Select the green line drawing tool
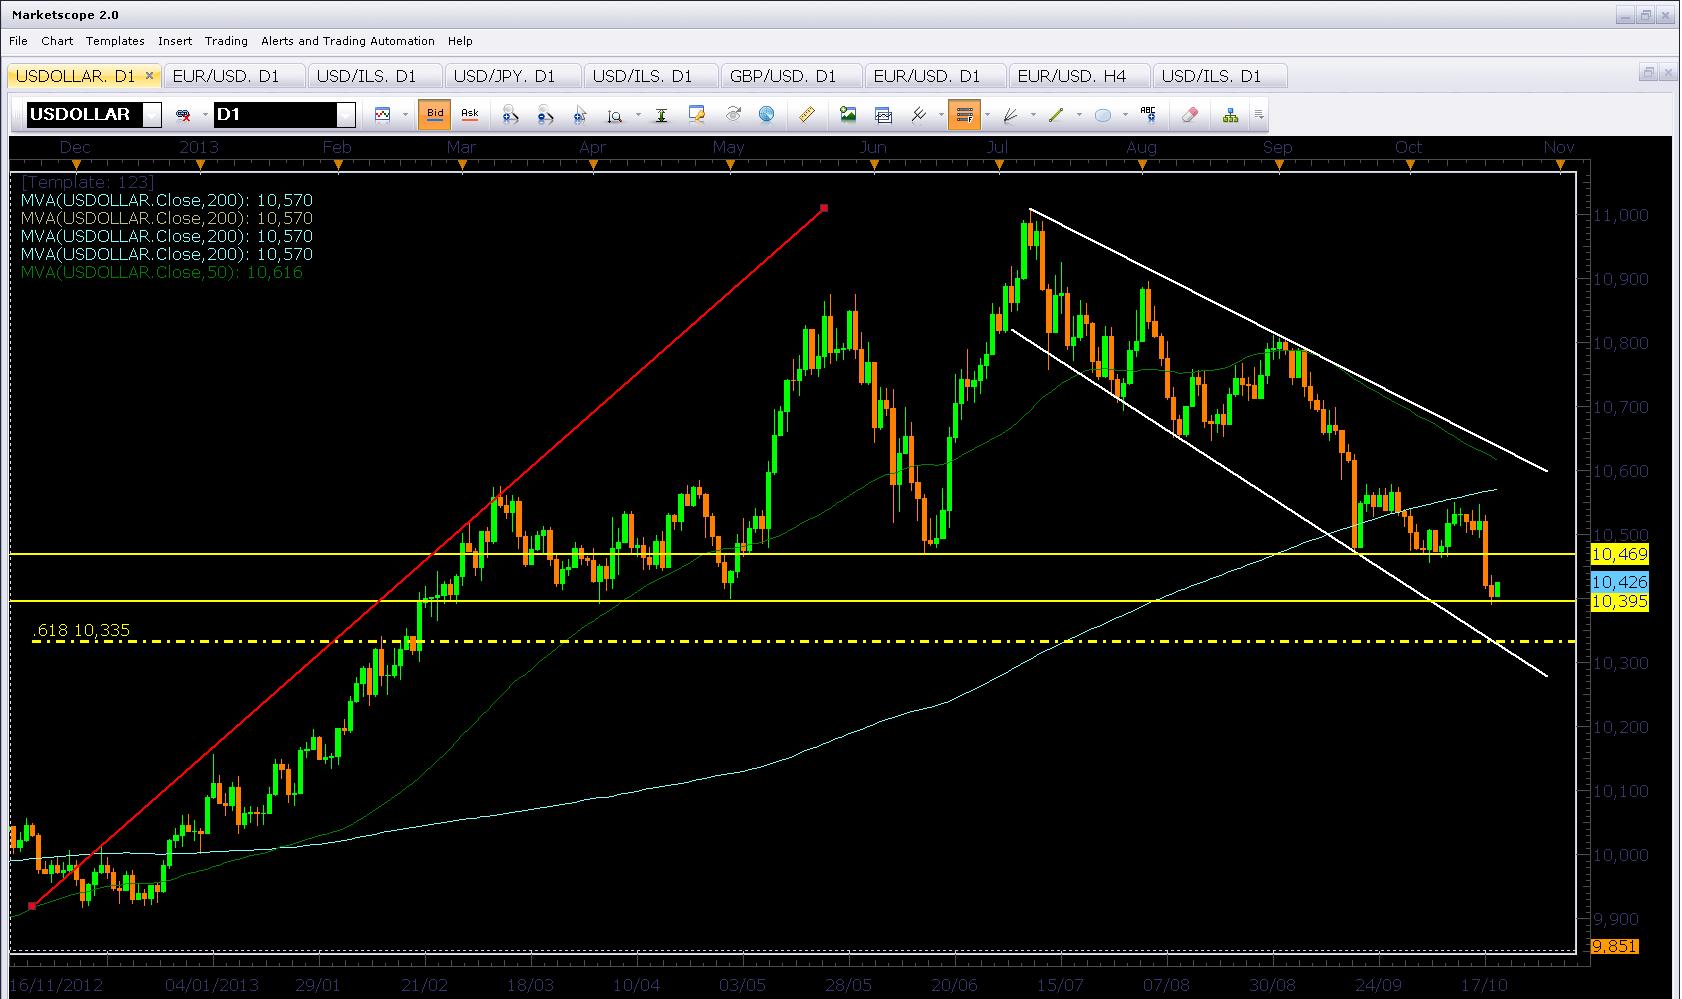1682x999 pixels. click(1056, 115)
